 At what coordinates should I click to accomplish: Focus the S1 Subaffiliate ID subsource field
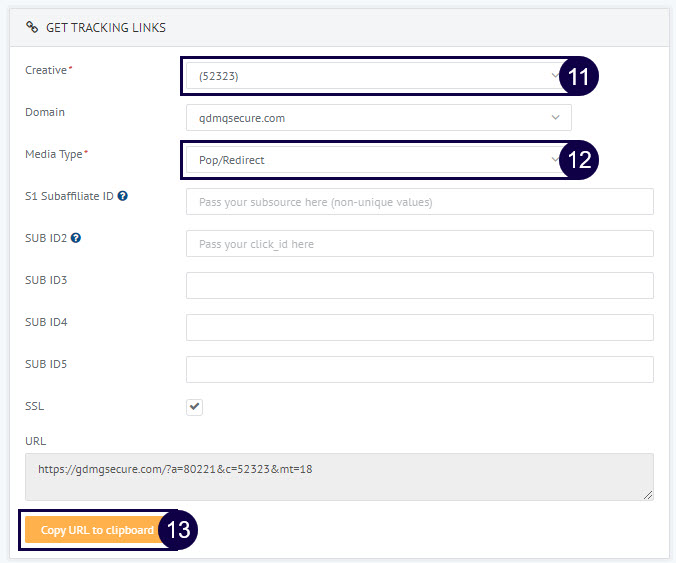419,202
